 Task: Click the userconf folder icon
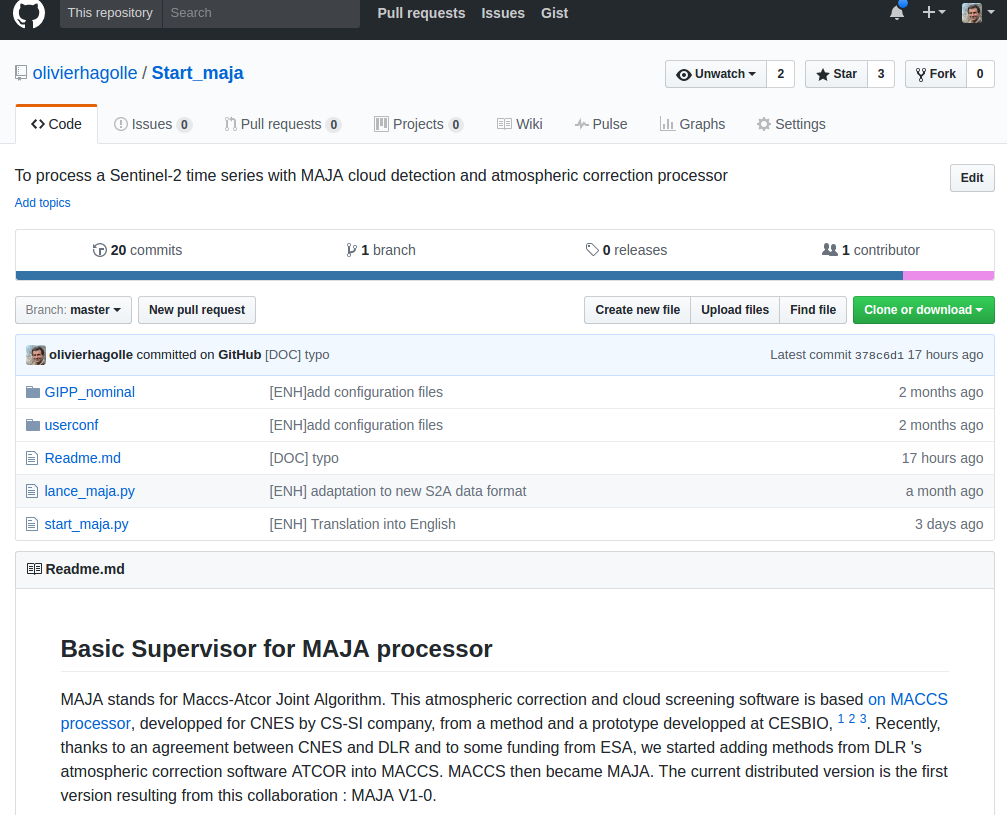[x=33, y=425]
